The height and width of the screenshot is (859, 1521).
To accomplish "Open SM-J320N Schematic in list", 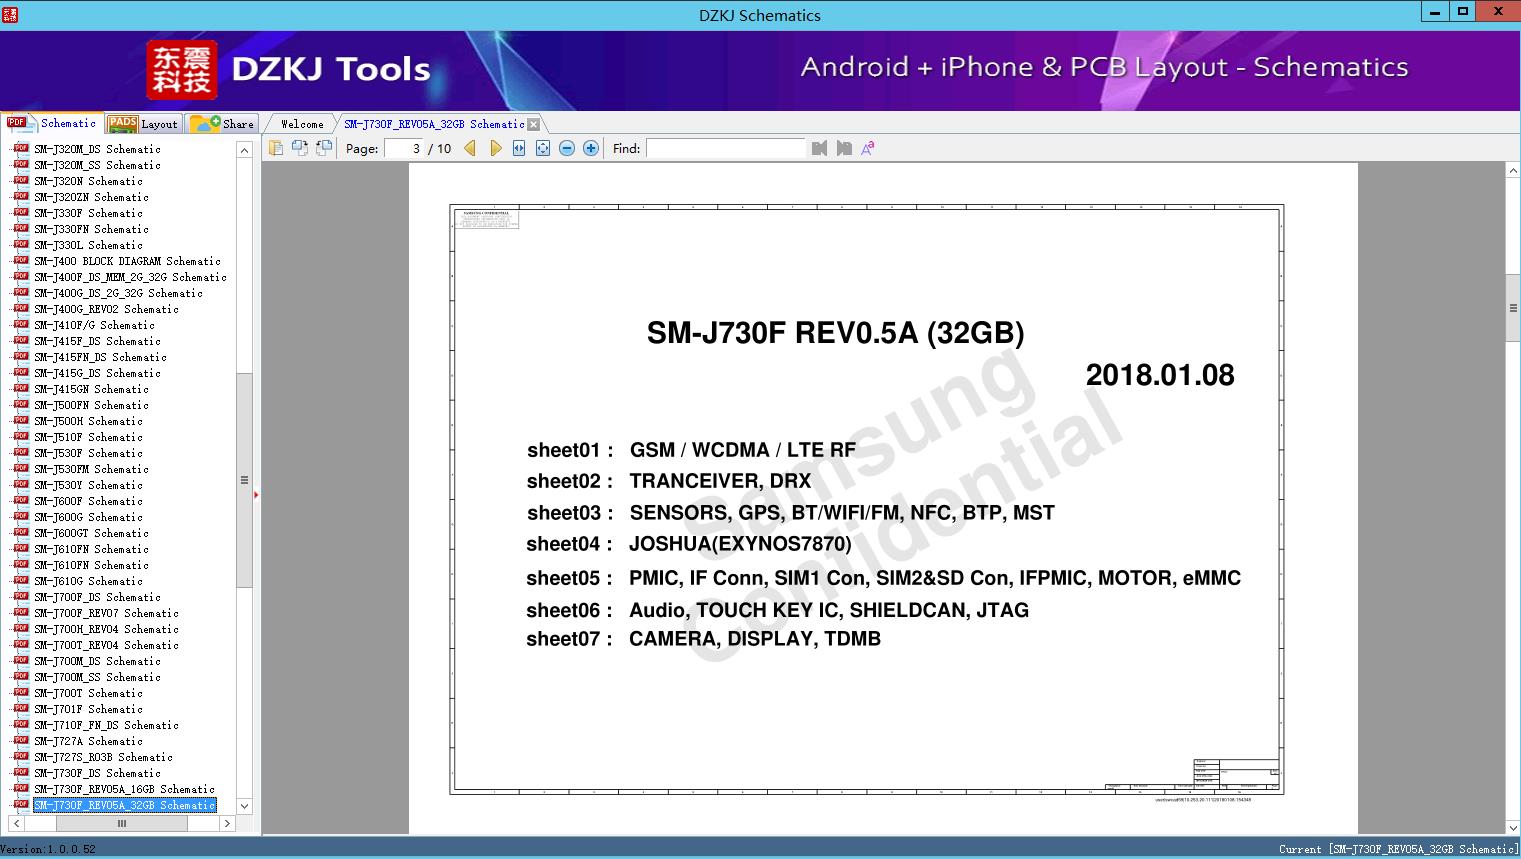I will point(88,181).
